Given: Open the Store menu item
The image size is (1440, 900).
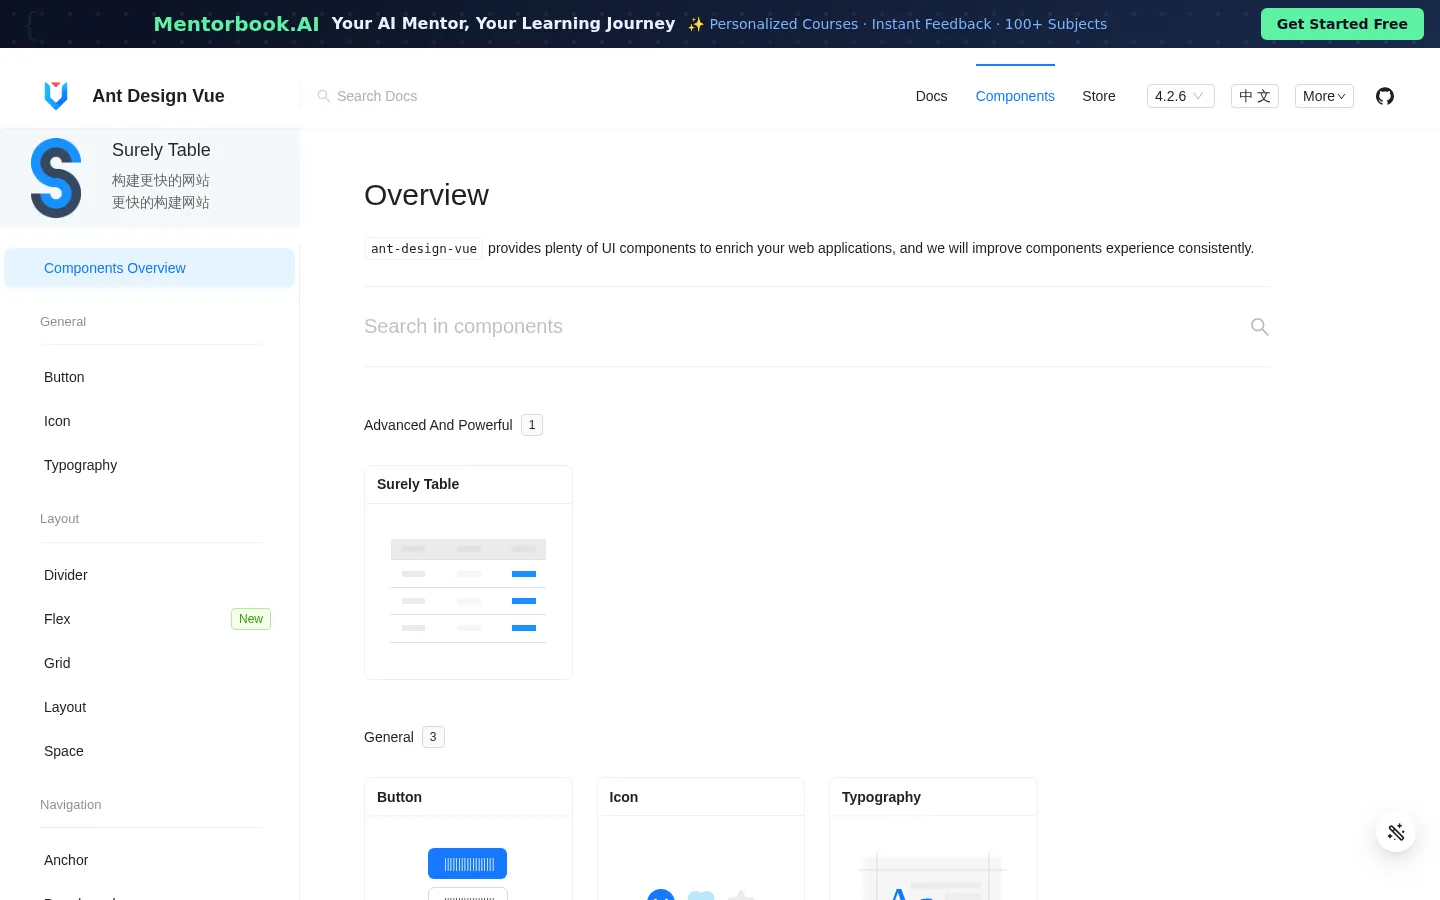Looking at the screenshot, I should point(1099,96).
